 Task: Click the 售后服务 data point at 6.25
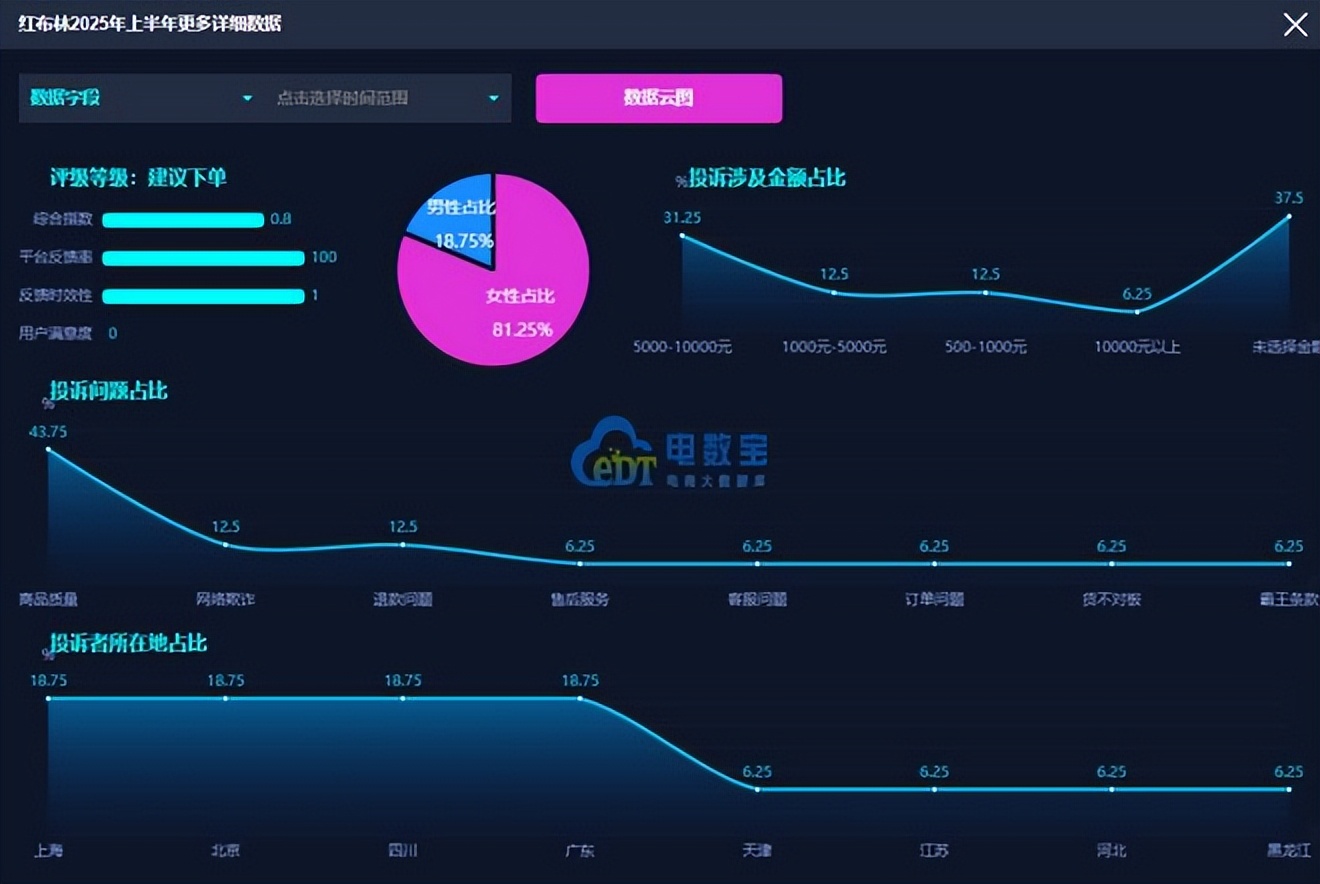click(x=580, y=564)
